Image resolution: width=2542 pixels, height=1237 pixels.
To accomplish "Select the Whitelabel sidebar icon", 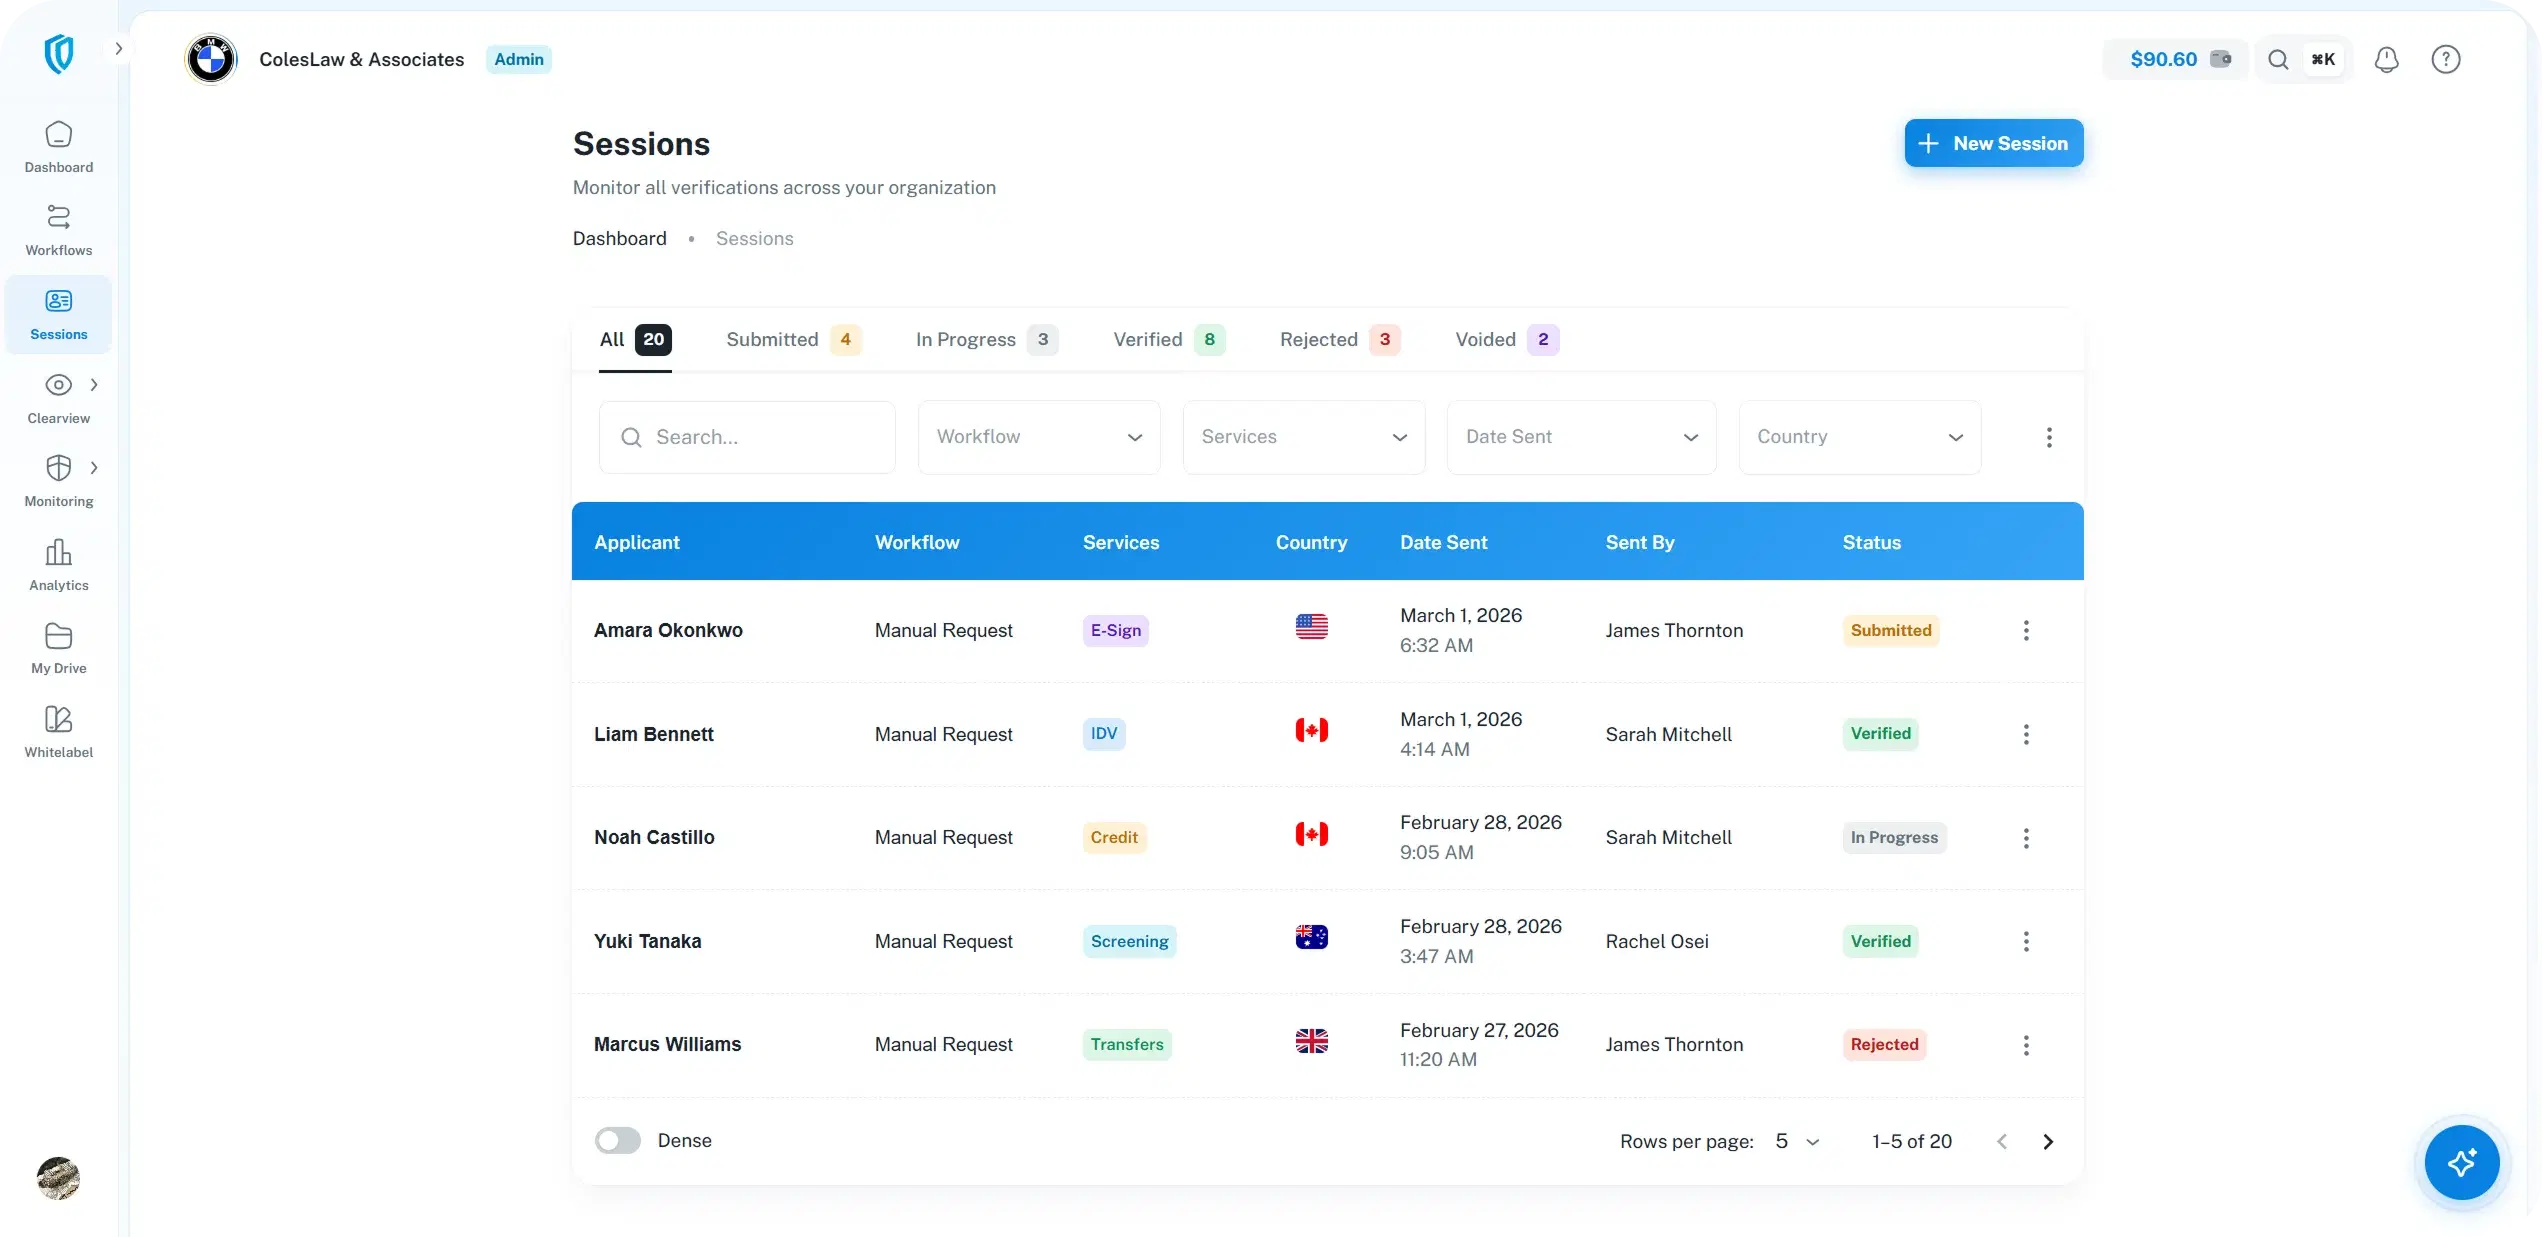I will click(x=58, y=729).
